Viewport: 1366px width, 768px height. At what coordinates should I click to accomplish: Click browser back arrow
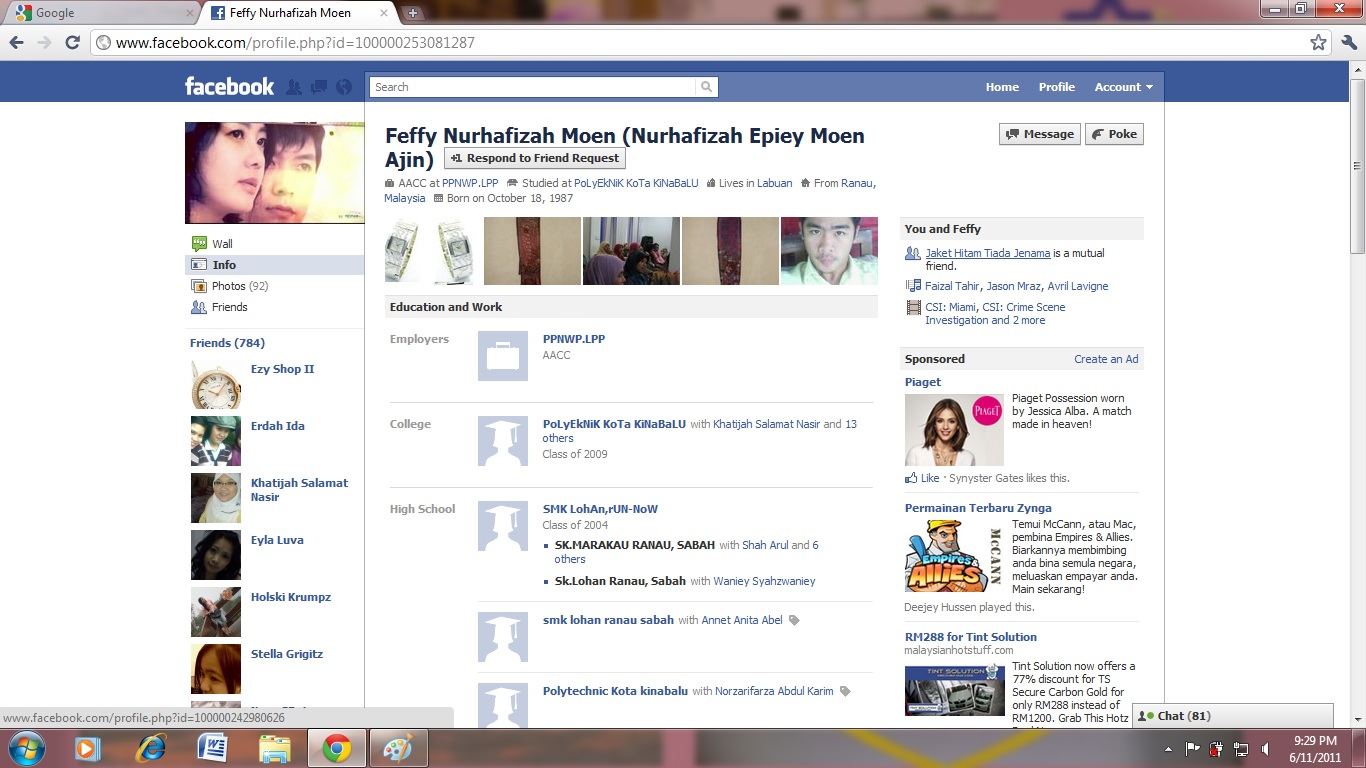point(16,42)
